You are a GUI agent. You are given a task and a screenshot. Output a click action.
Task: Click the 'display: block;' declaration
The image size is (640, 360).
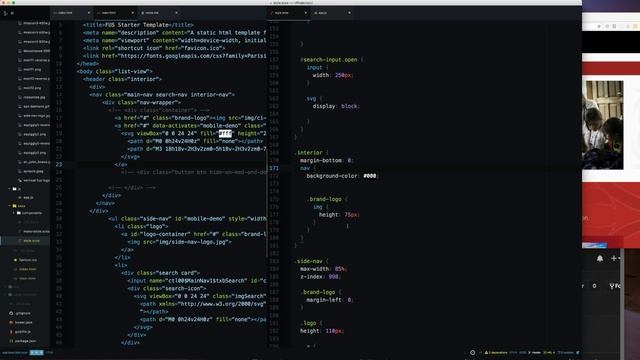click(x=336, y=106)
